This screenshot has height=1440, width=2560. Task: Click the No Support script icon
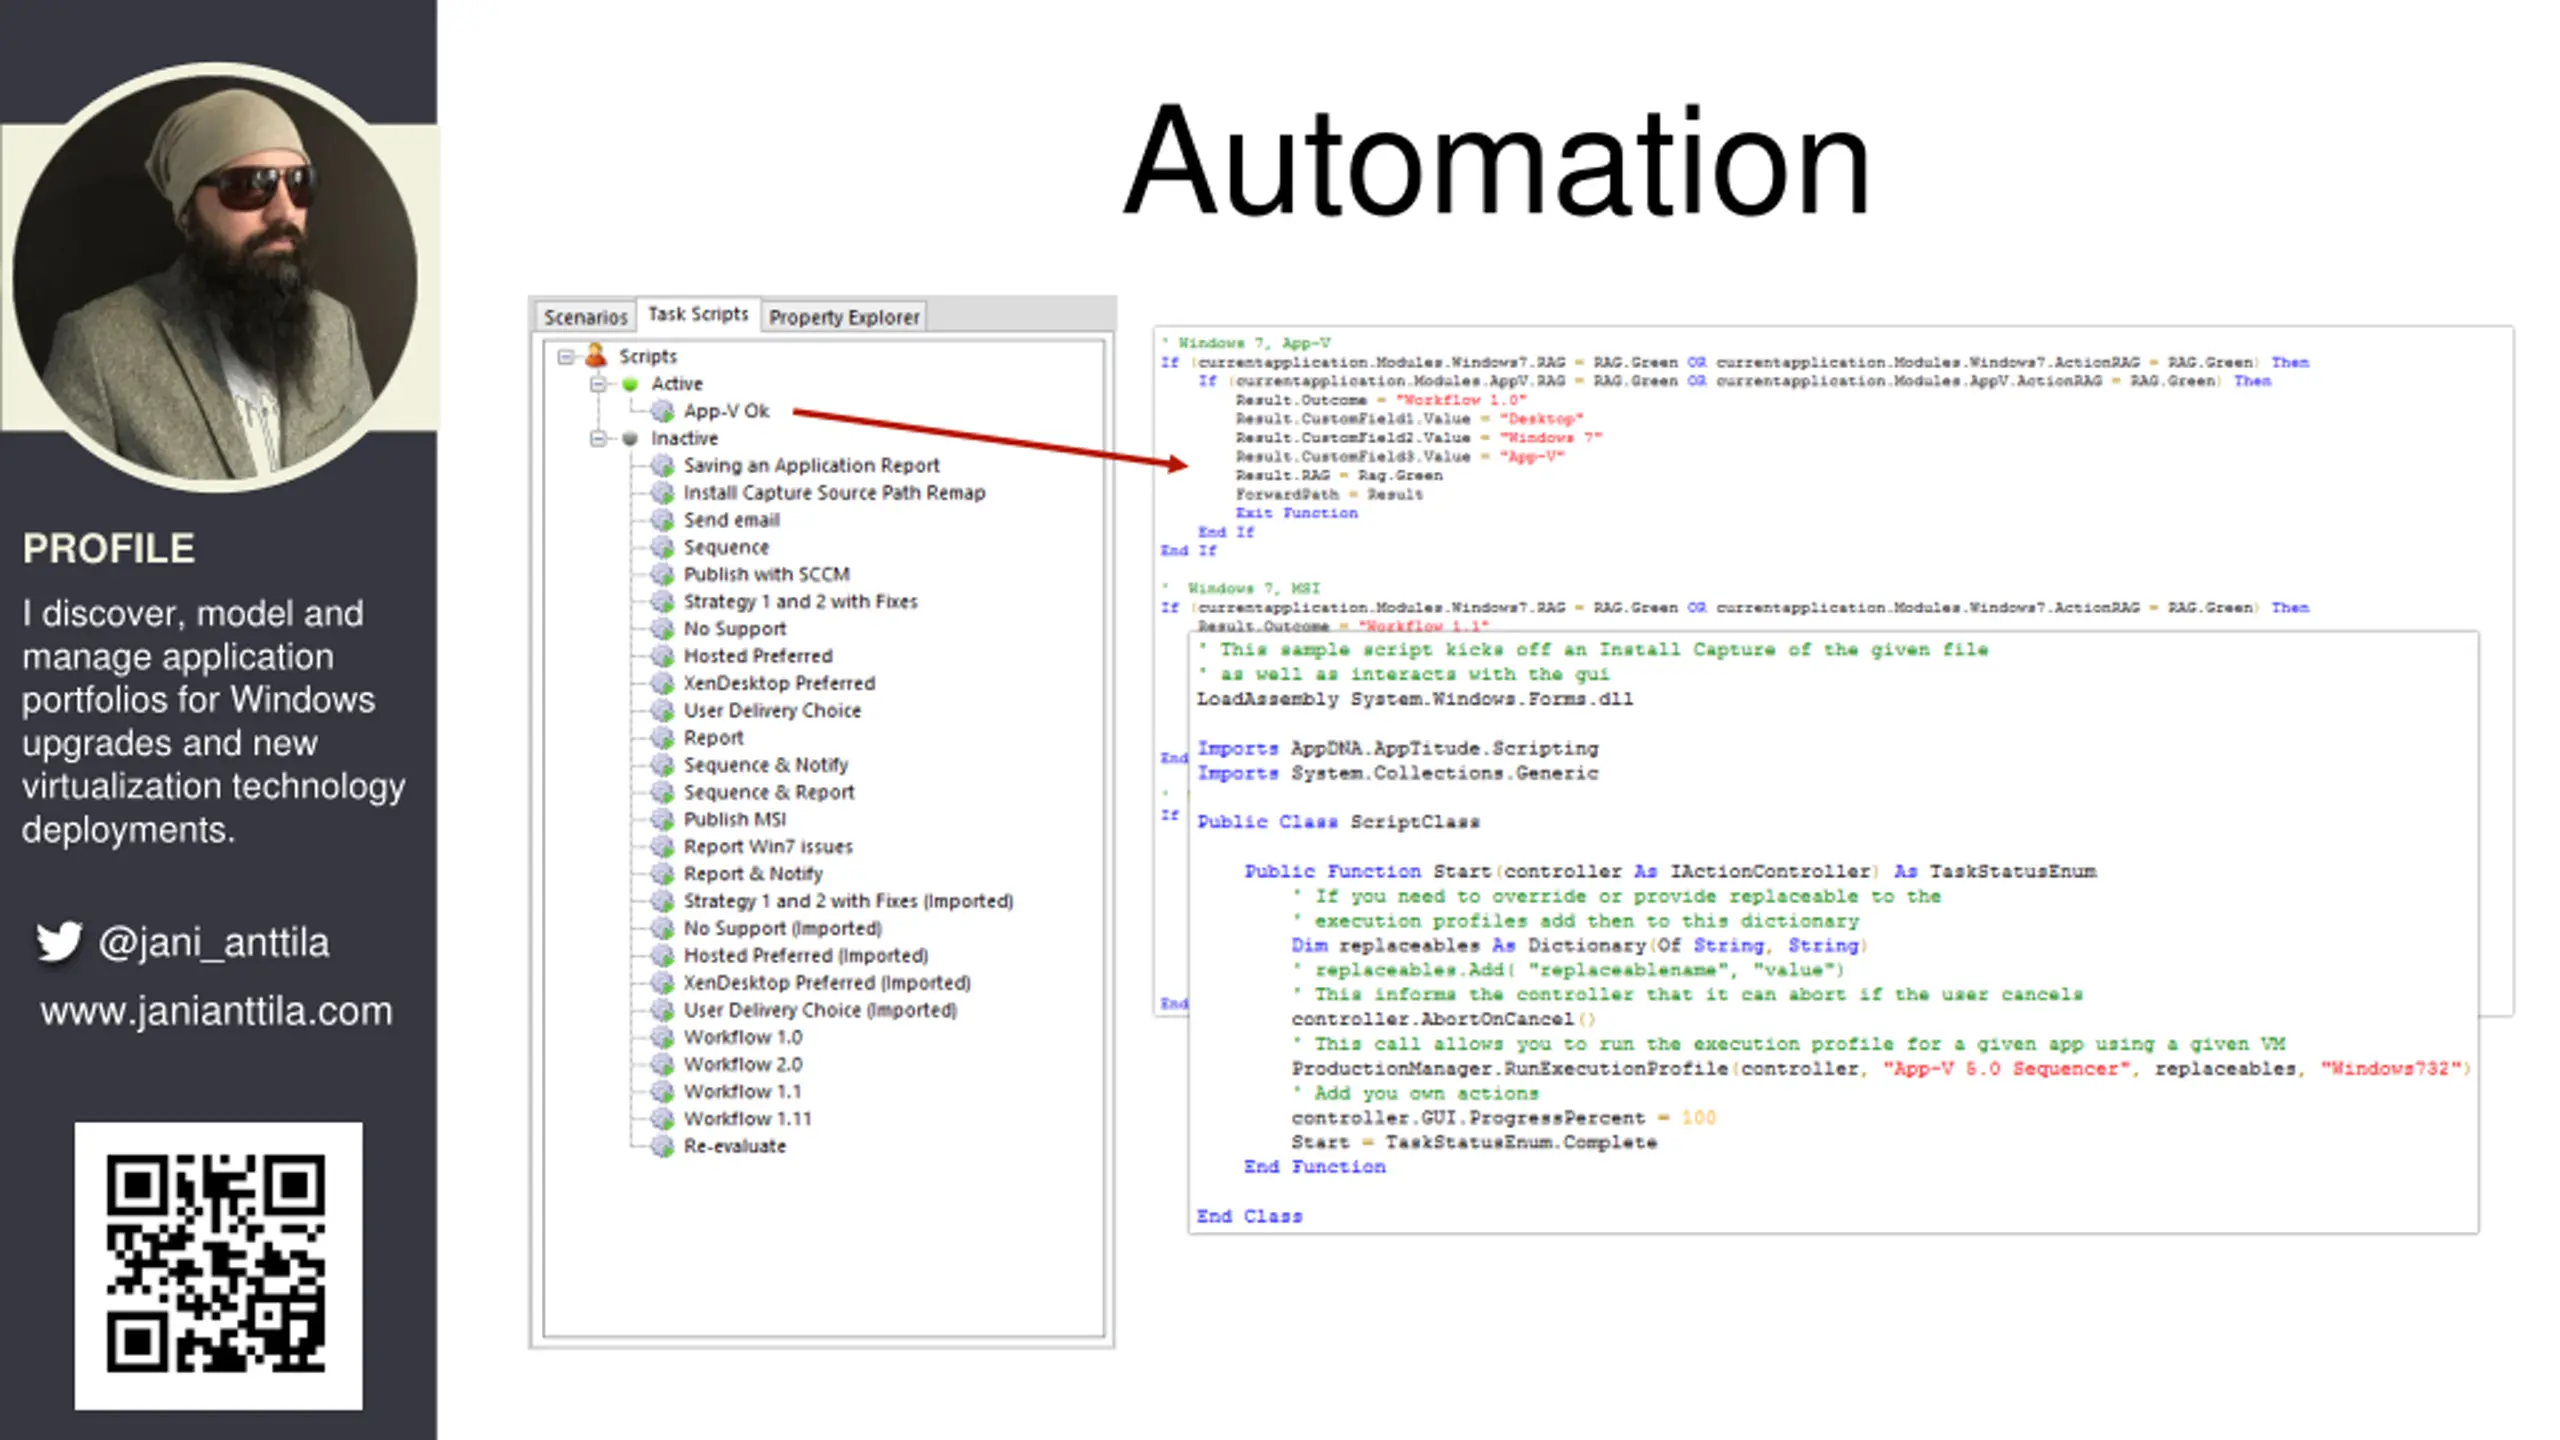pyautogui.click(x=662, y=629)
